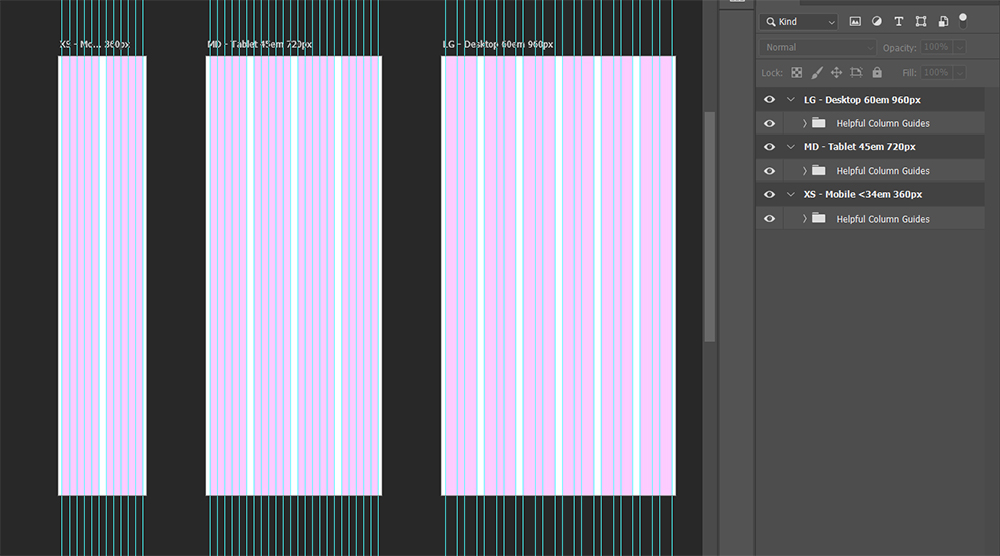Click inside the LG Desktop artboard canvas

click(558, 275)
